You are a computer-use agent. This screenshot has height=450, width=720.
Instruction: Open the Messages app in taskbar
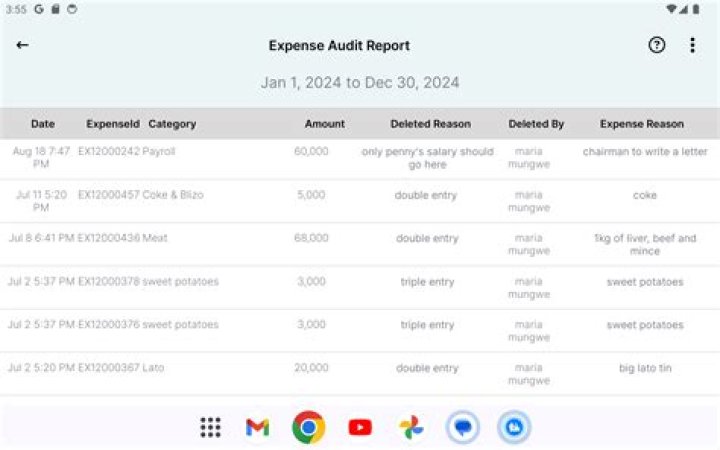463,427
